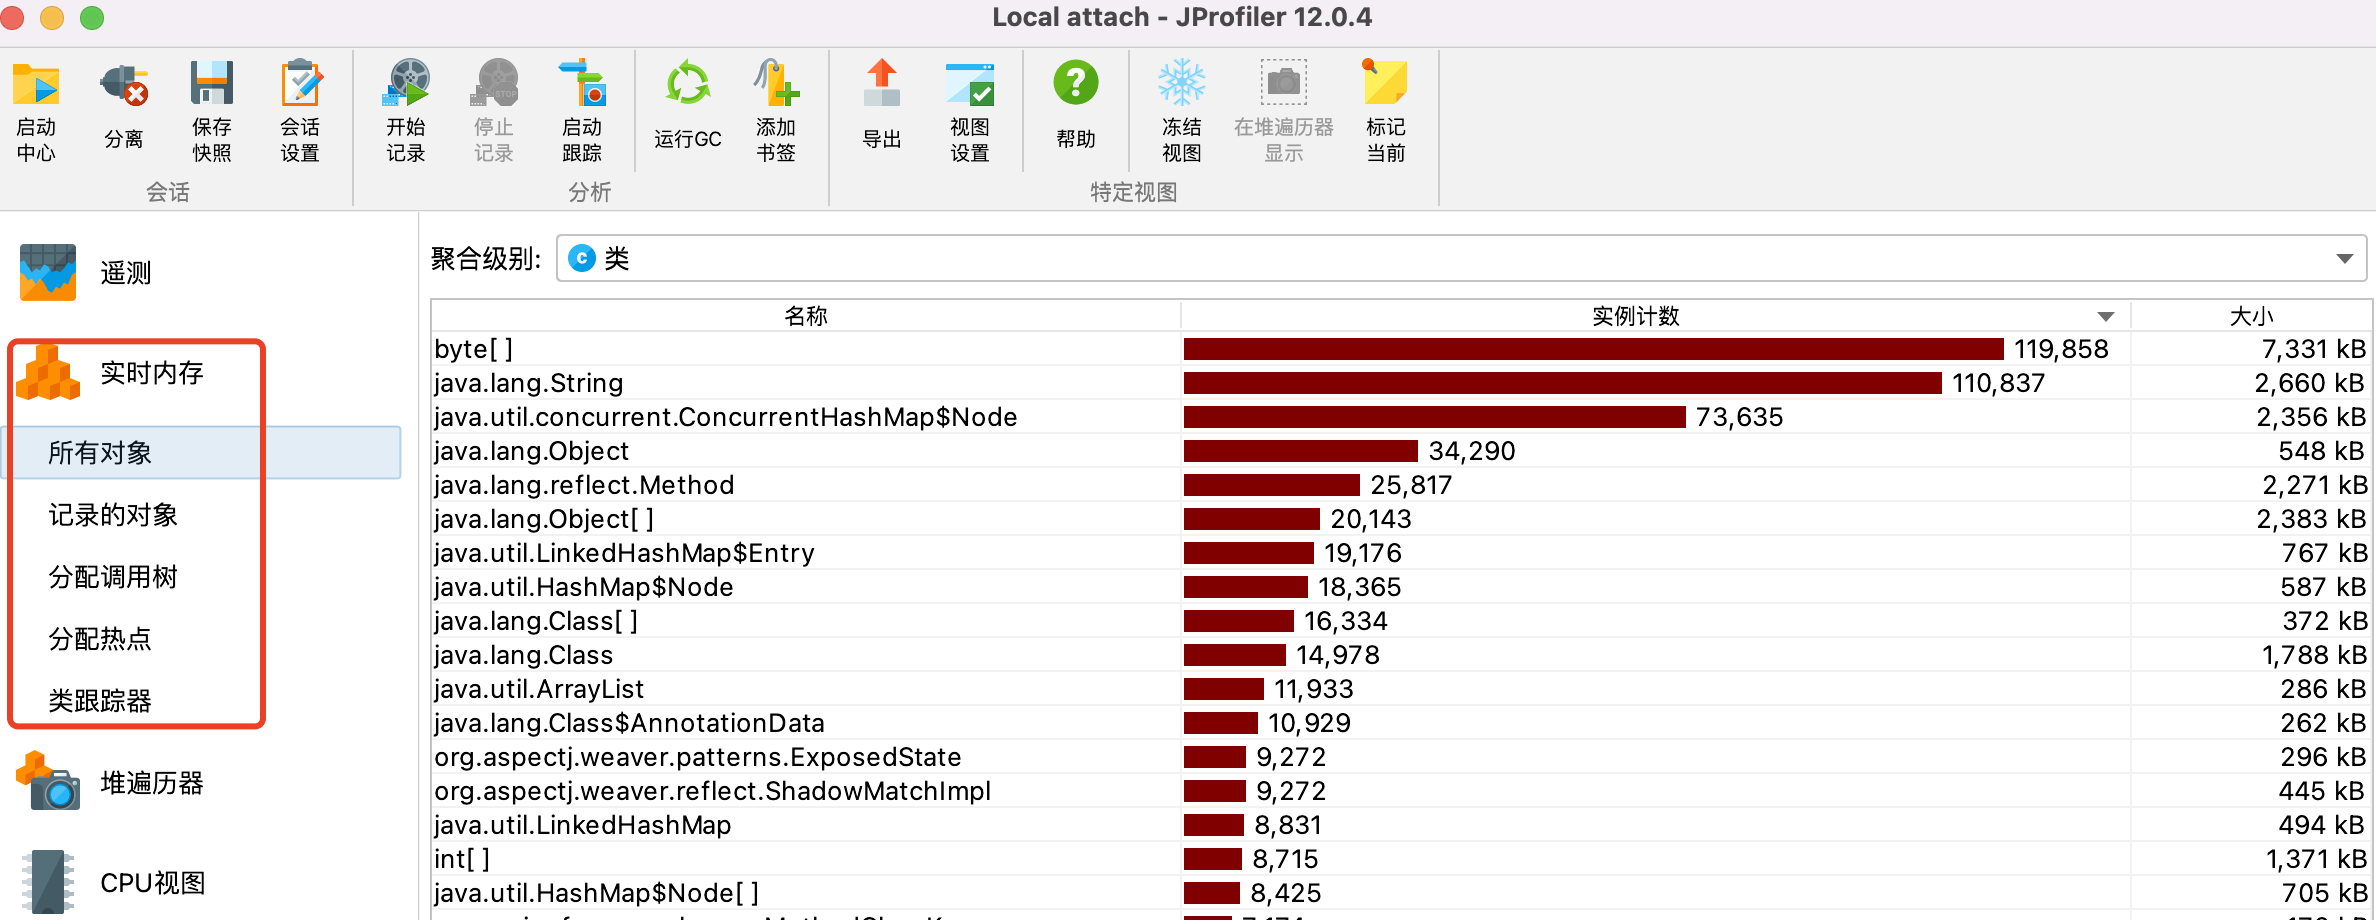
Task: Click the sort arrow in 实例计数 header
Action: pyautogui.click(x=2106, y=317)
